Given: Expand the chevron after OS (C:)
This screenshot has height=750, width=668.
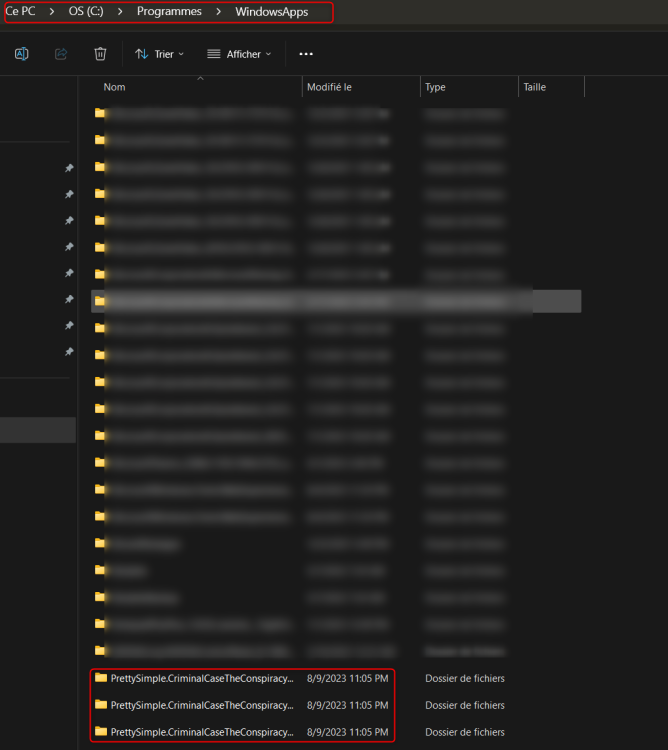Looking at the screenshot, I should pos(120,12).
